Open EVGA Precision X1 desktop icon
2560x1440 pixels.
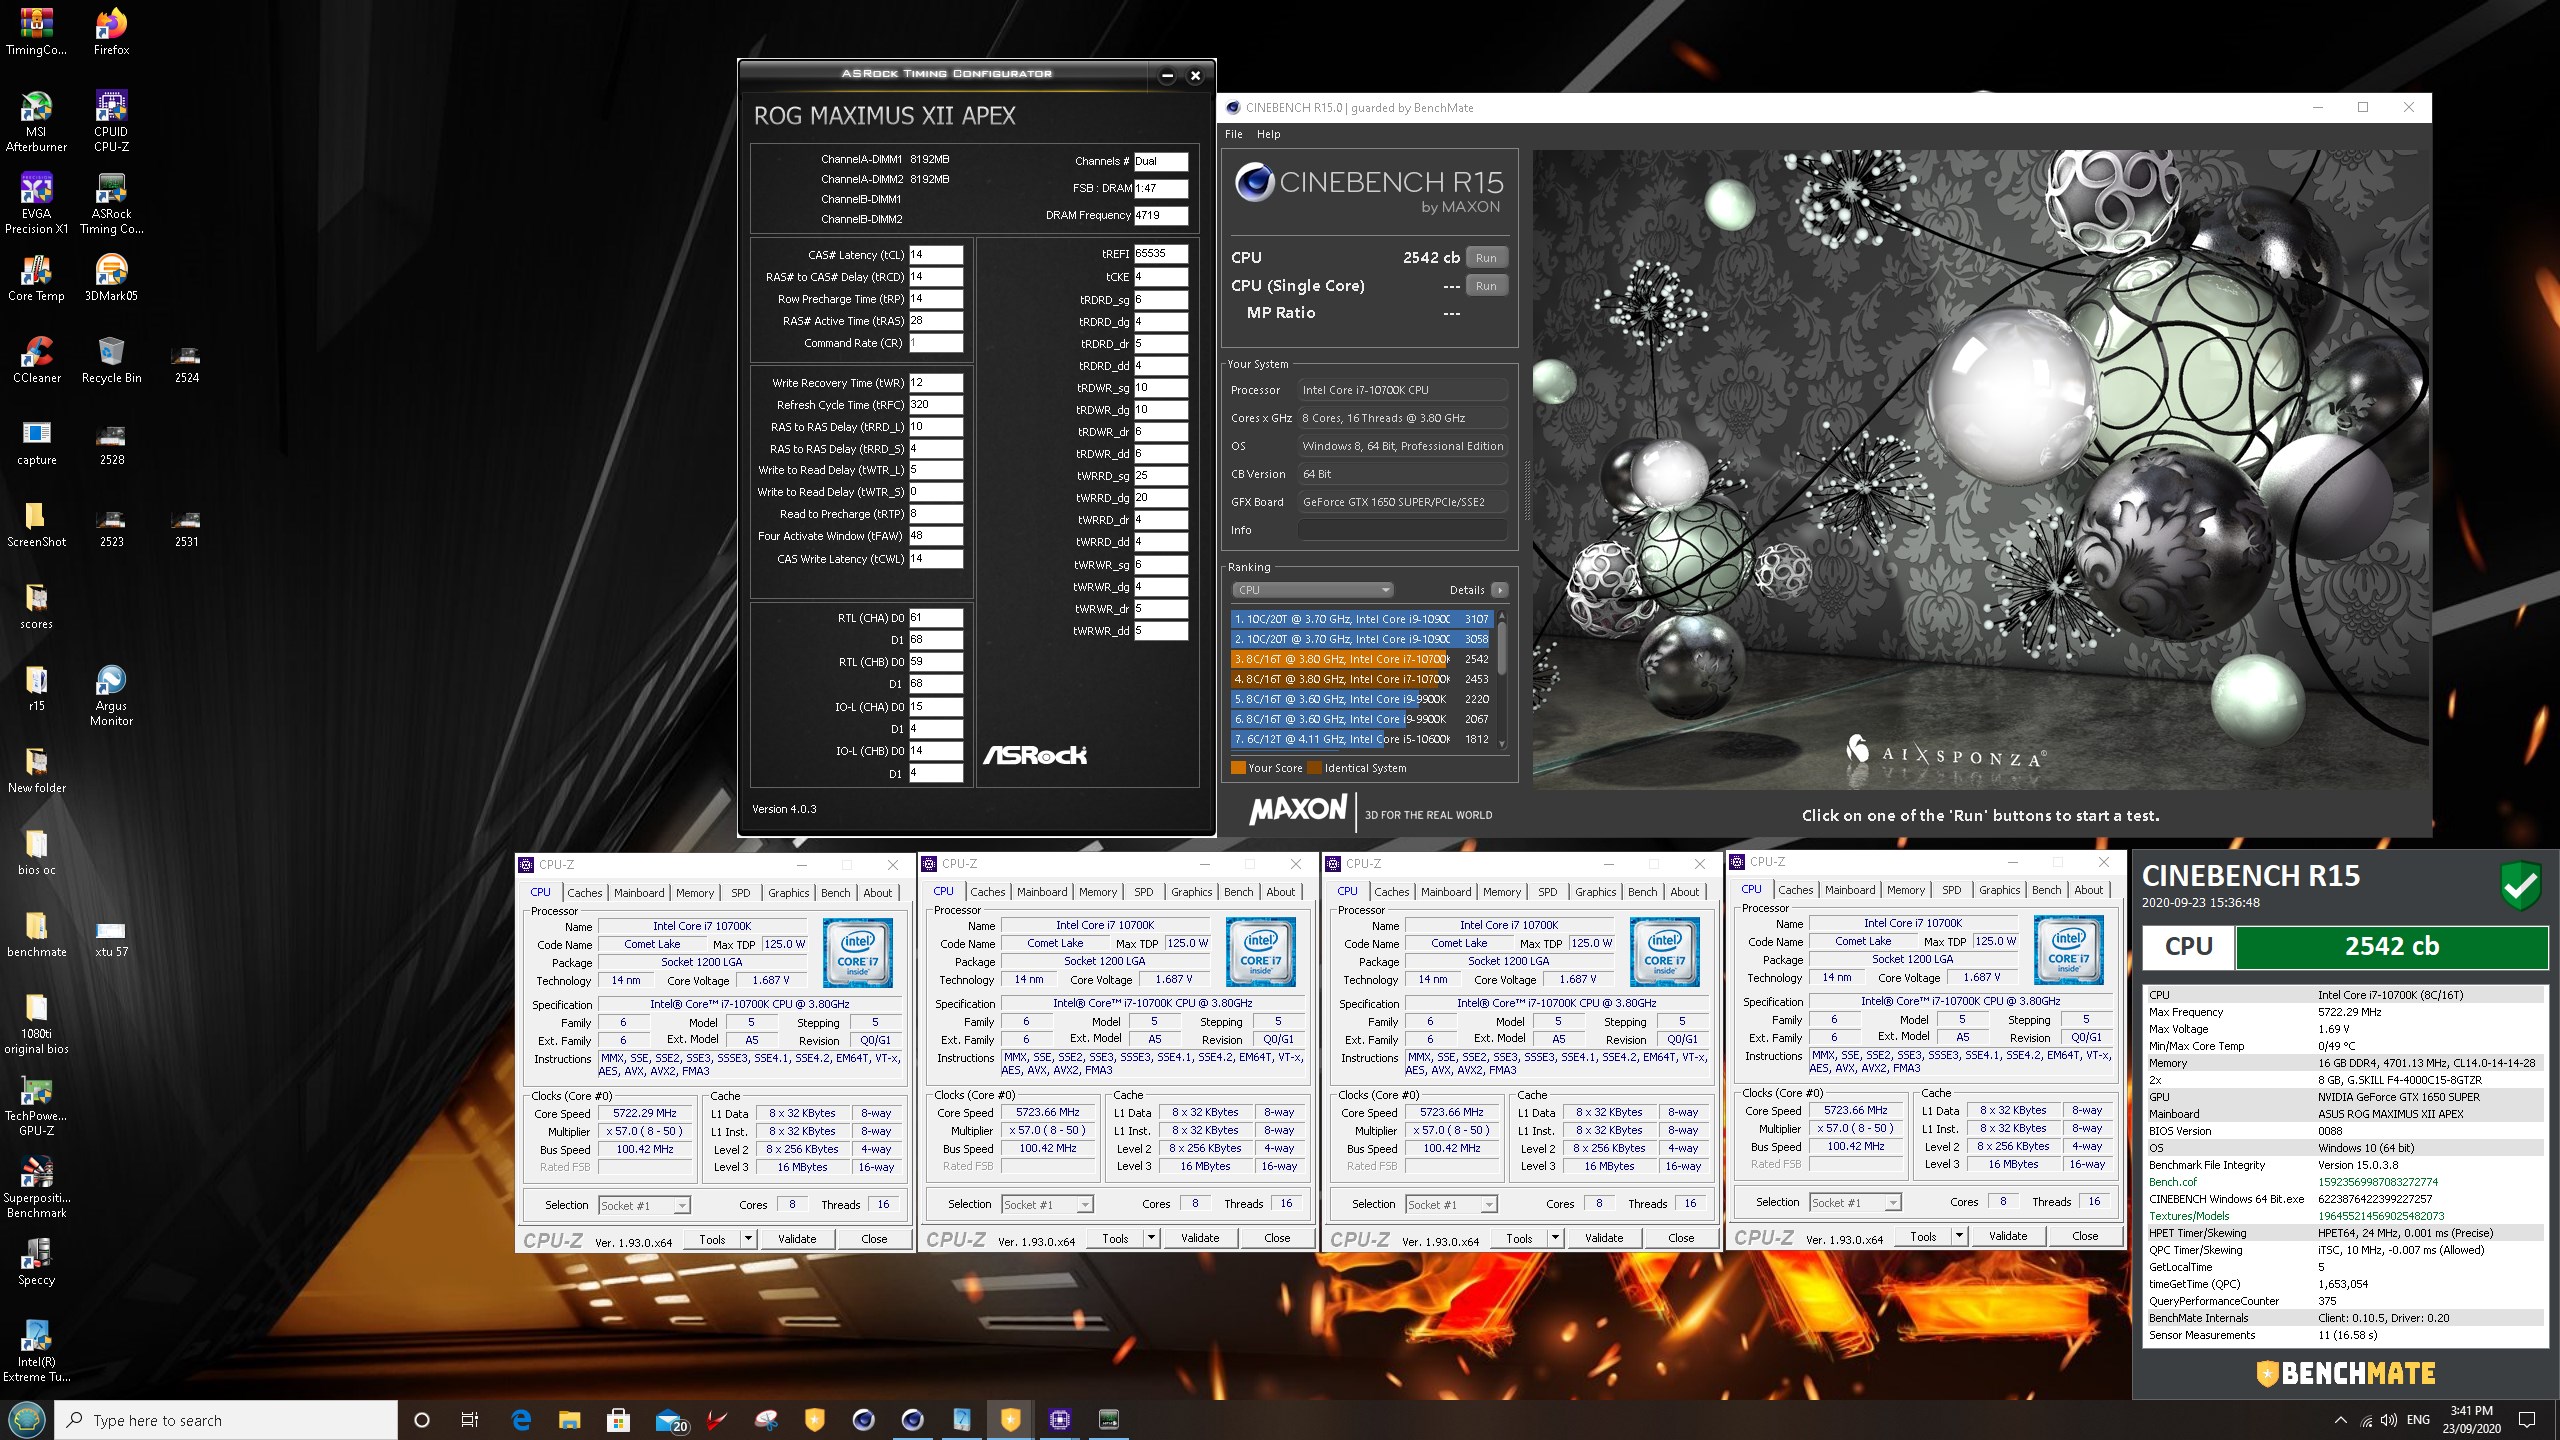(36, 204)
